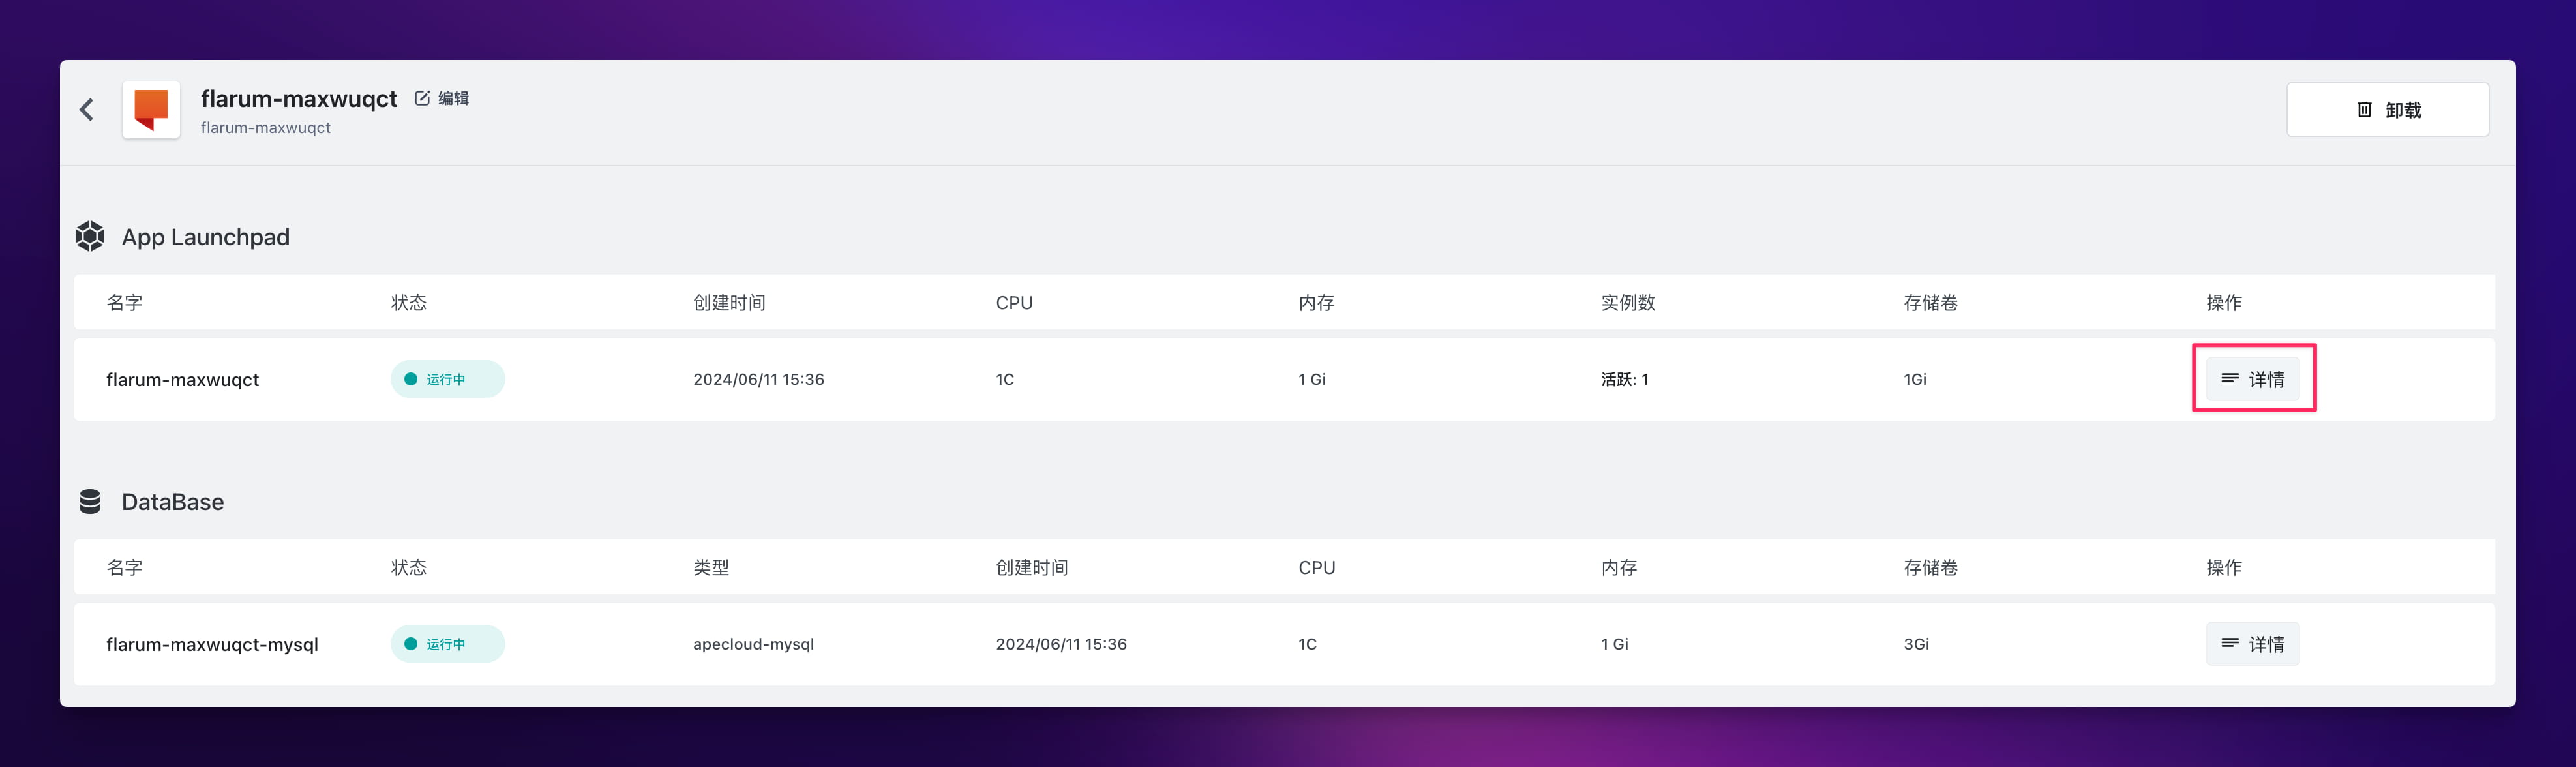This screenshot has height=767, width=2576.
Task: Click the App Launchpad section title
Action: [x=205, y=237]
